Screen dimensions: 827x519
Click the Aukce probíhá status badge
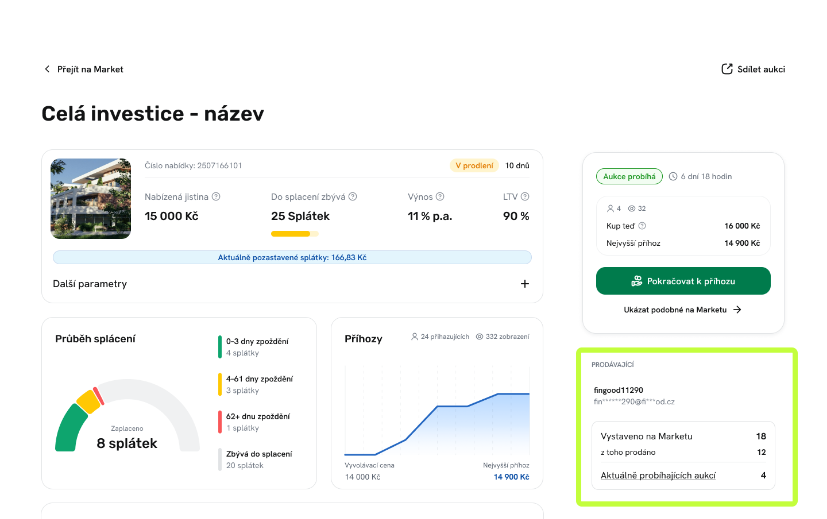pyautogui.click(x=629, y=176)
